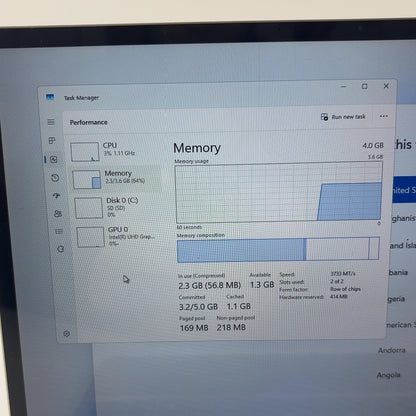The width and height of the screenshot is (416, 416).
Task: Open the three-dot more options menu
Action: [384, 116]
